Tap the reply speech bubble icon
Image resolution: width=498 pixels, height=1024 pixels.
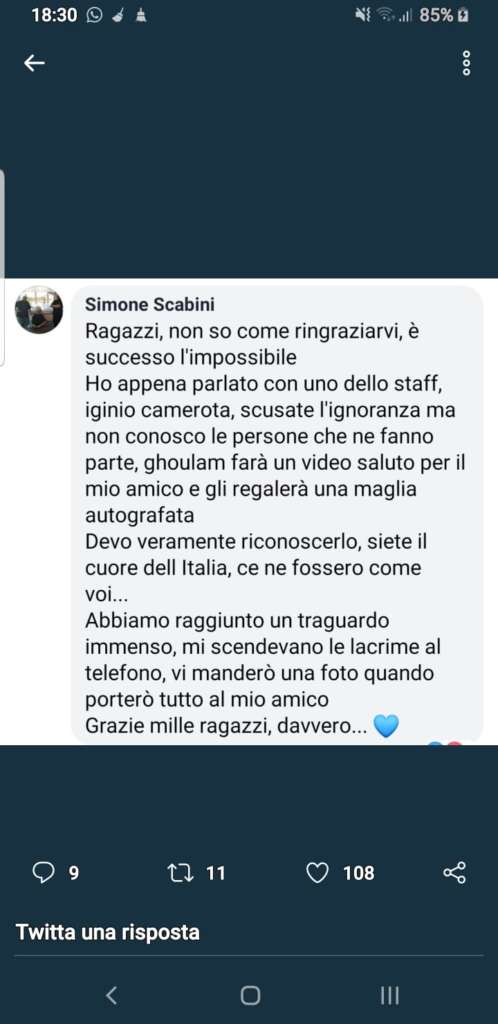43,872
